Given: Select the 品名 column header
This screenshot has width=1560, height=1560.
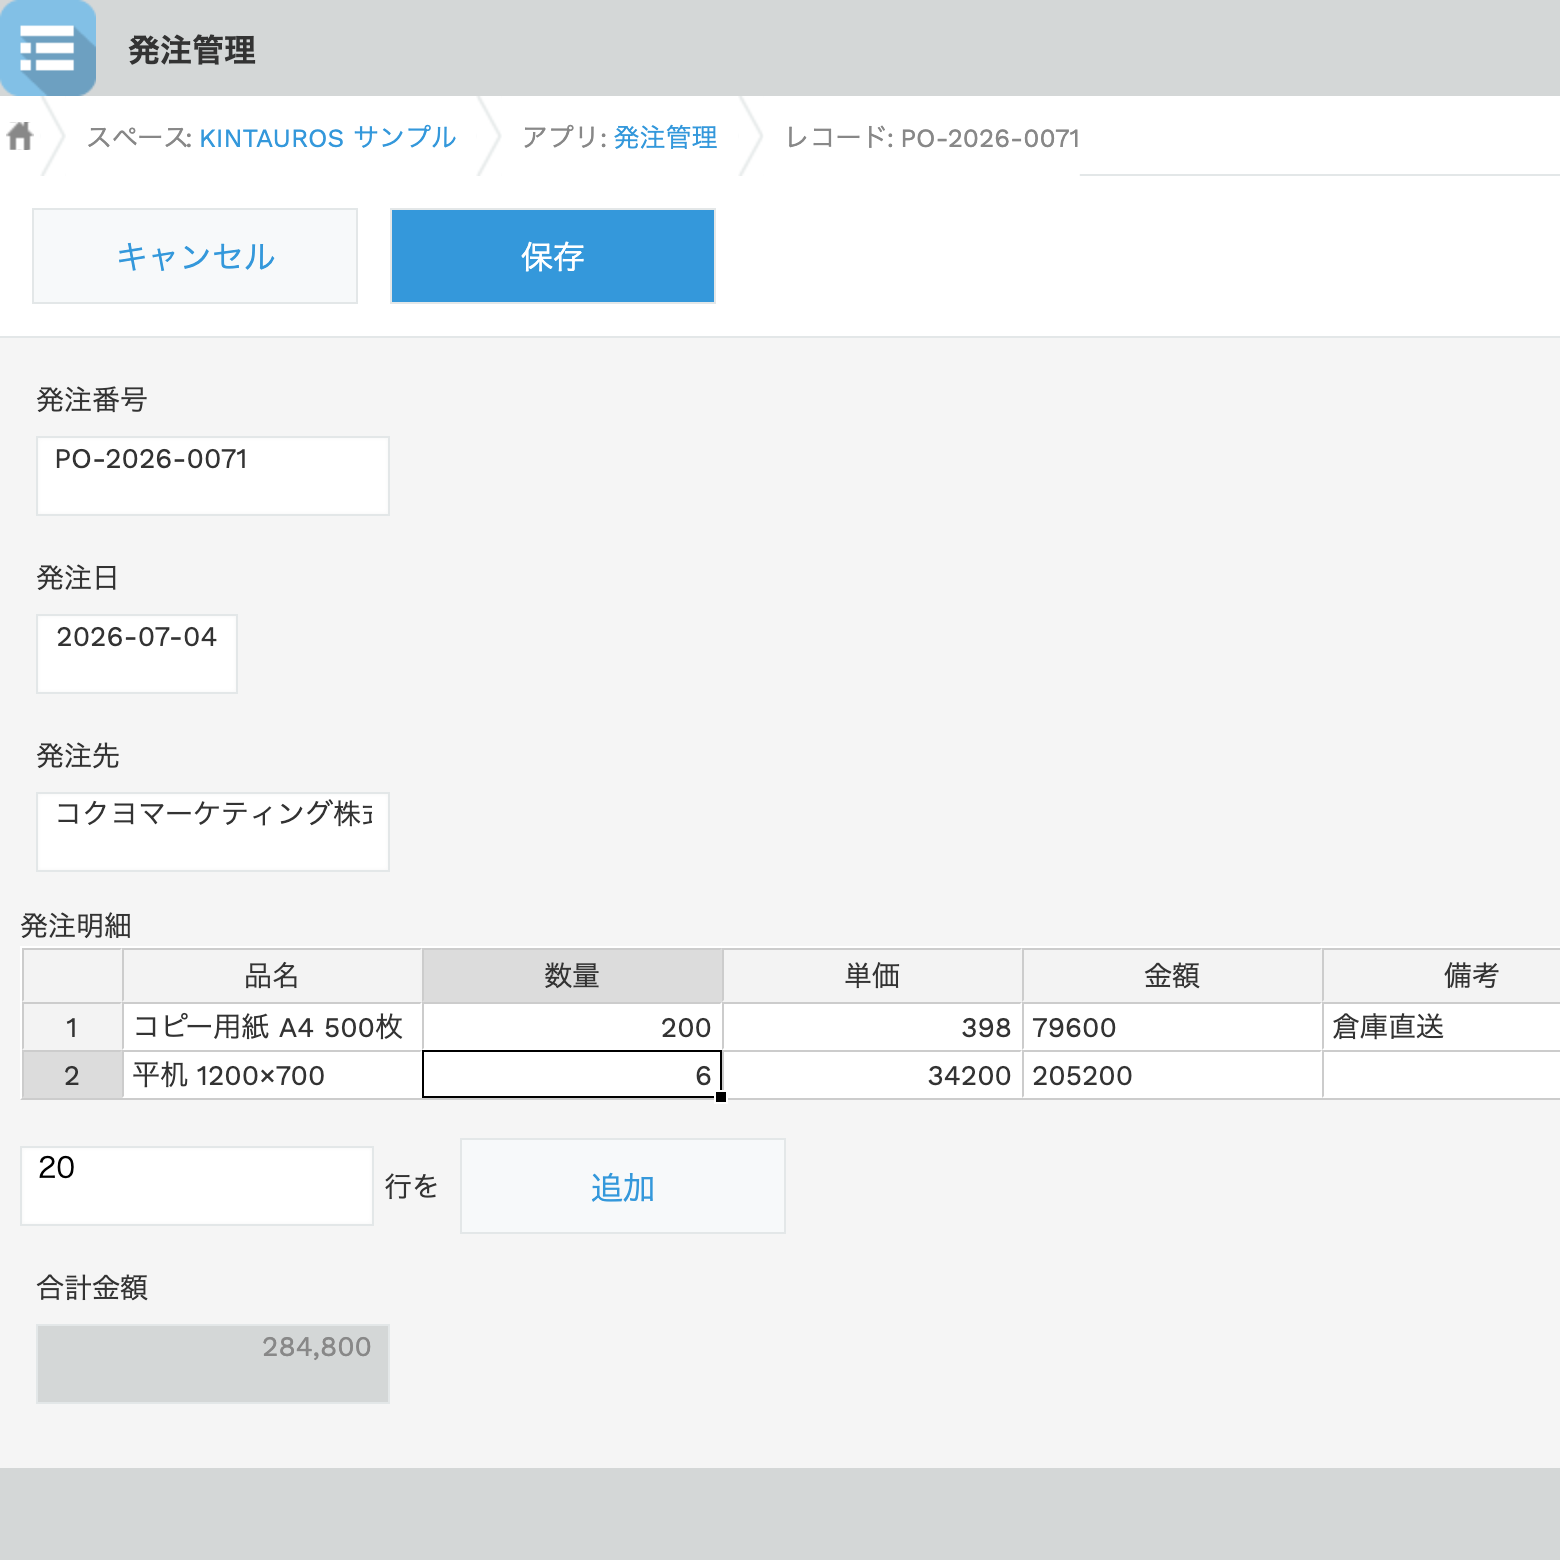Looking at the screenshot, I should (272, 976).
